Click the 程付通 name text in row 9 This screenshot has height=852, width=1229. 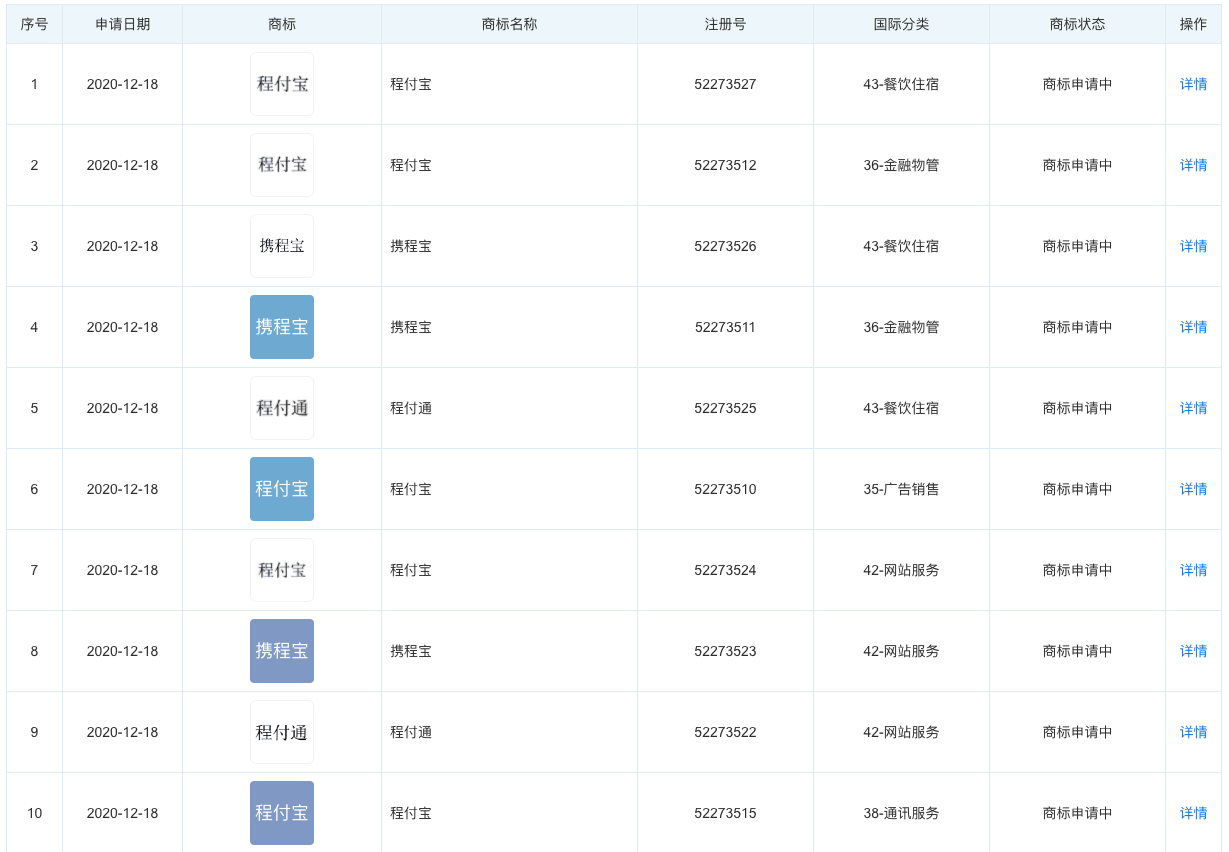411,732
